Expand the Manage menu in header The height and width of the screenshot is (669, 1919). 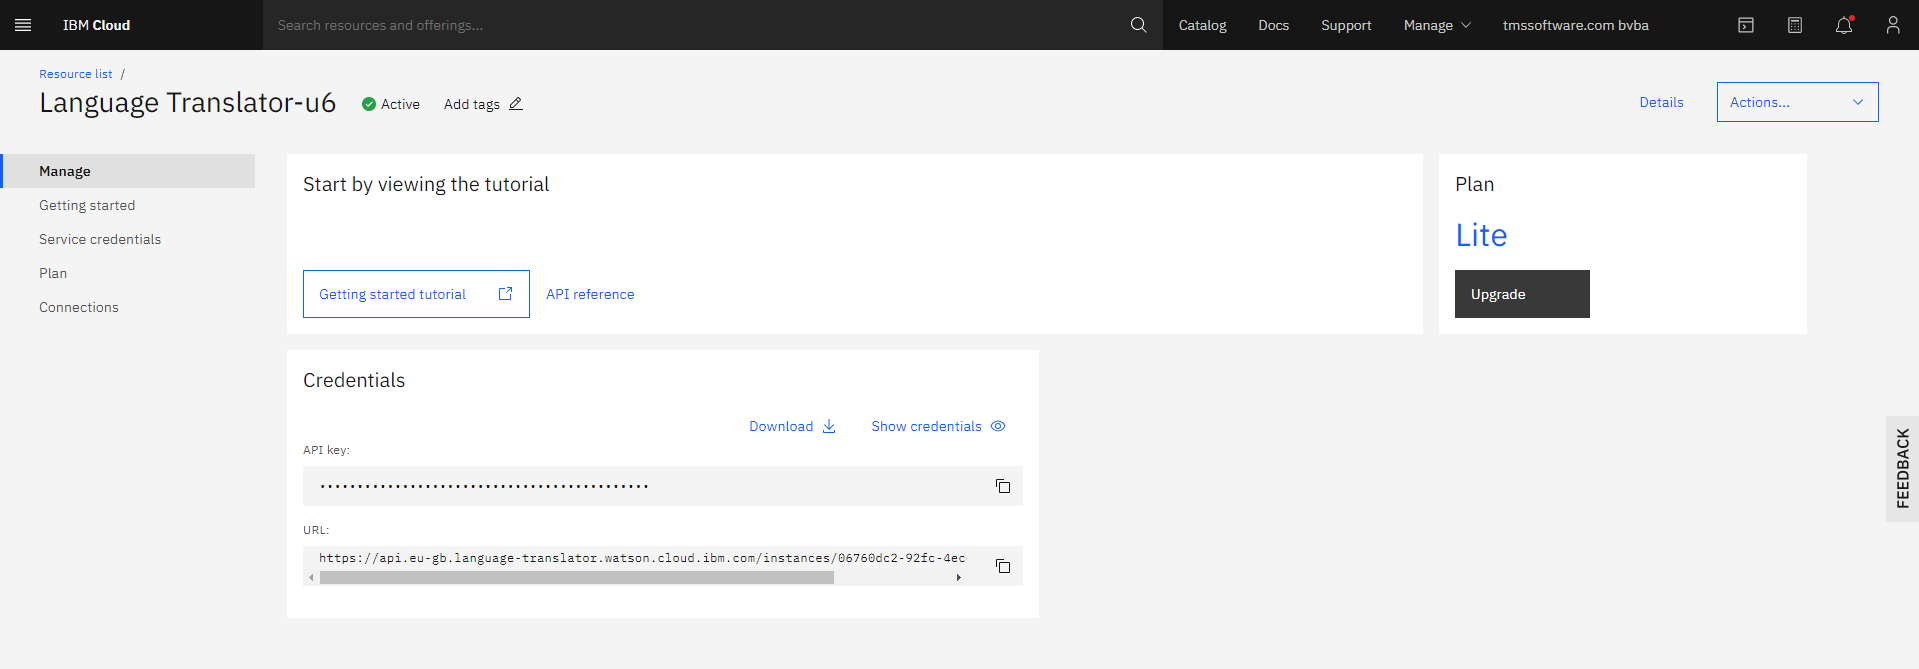(x=1437, y=25)
